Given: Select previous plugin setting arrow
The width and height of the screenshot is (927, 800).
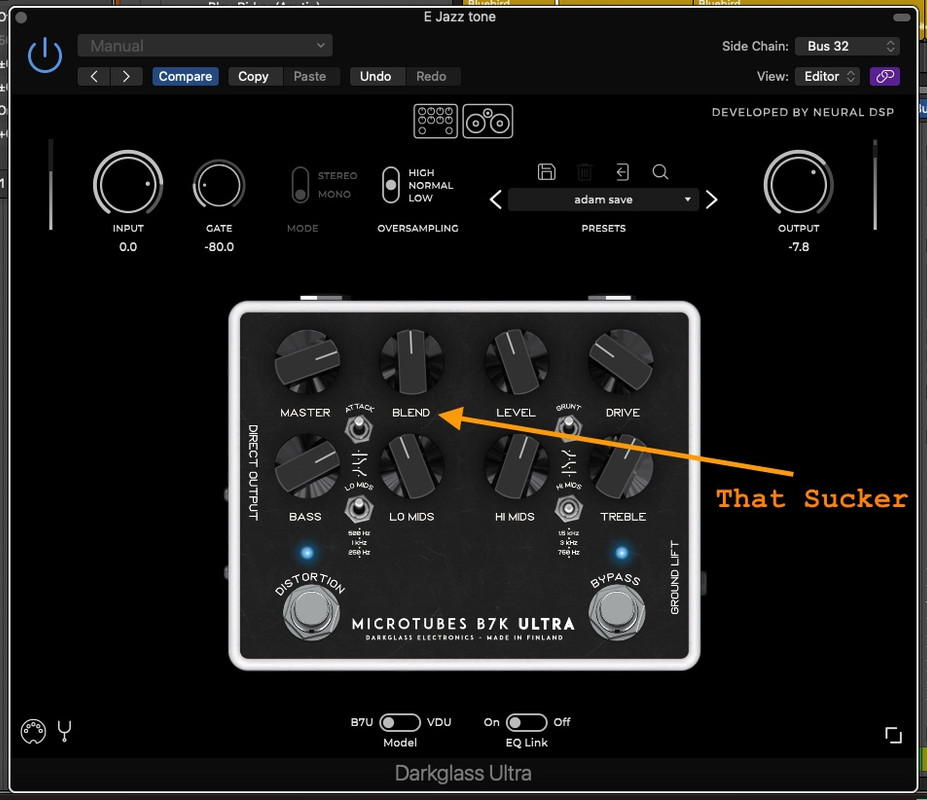Looking at the screenshot, I should click(93, 76).
